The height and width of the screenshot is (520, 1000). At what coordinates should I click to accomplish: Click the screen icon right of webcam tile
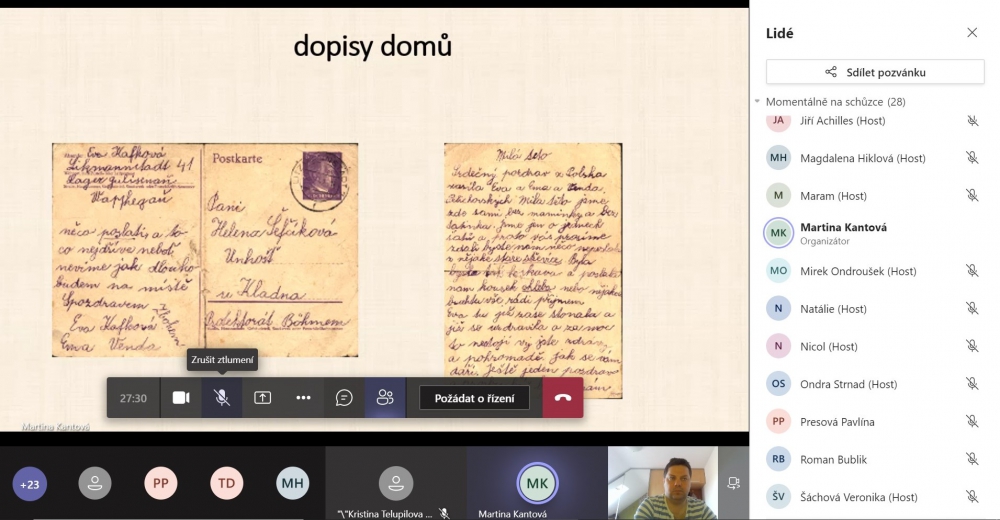[x=733, y=483]
